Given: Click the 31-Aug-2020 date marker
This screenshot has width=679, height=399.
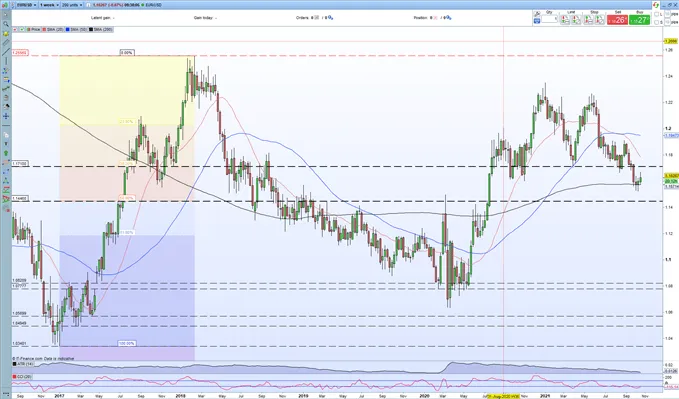Looking at the screenshot, I should (x=503, y=396).
